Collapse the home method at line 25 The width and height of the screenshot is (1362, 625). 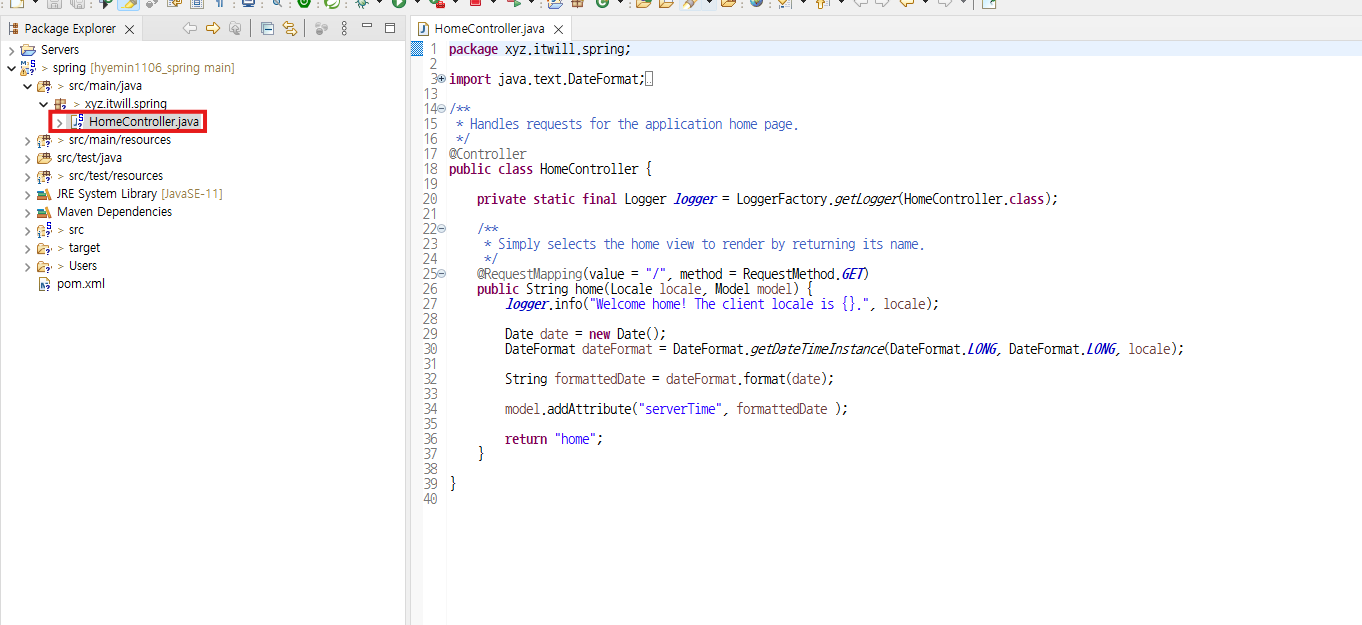(442, 274)
